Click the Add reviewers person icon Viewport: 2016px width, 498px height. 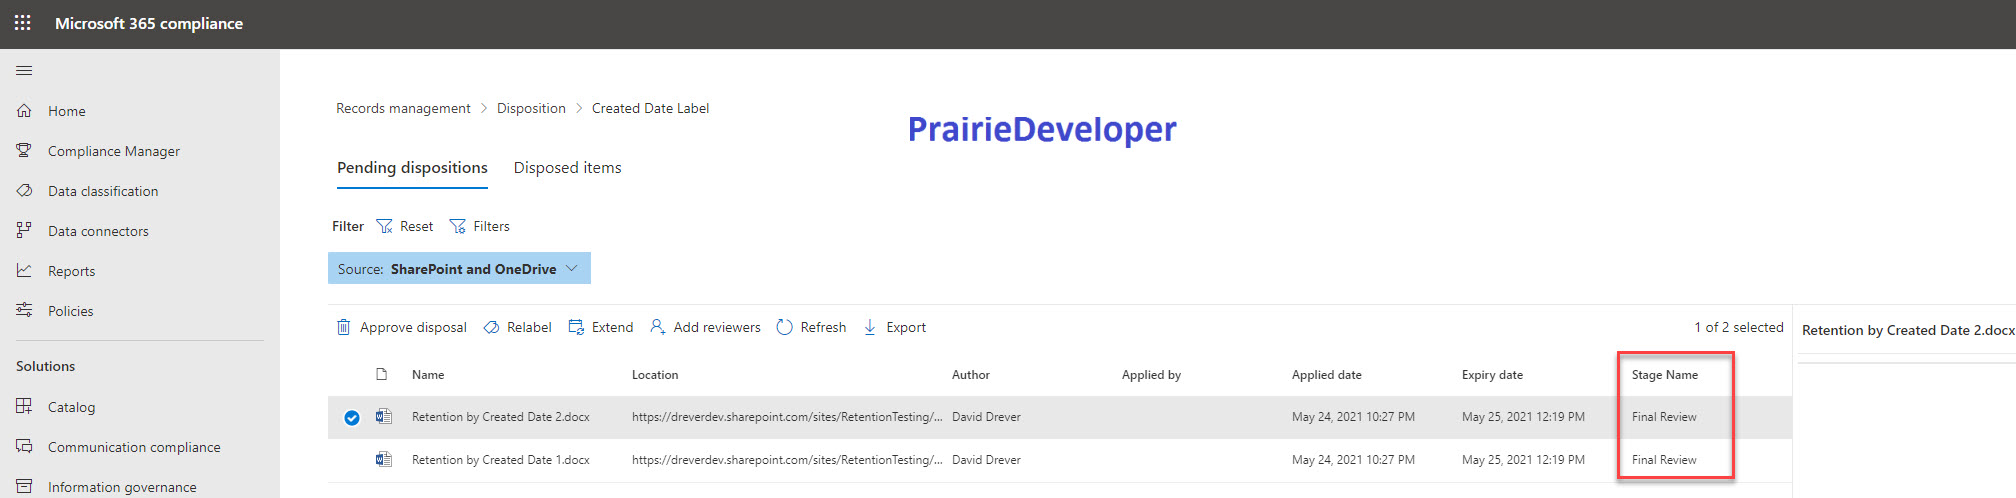[x=658, y=327]
